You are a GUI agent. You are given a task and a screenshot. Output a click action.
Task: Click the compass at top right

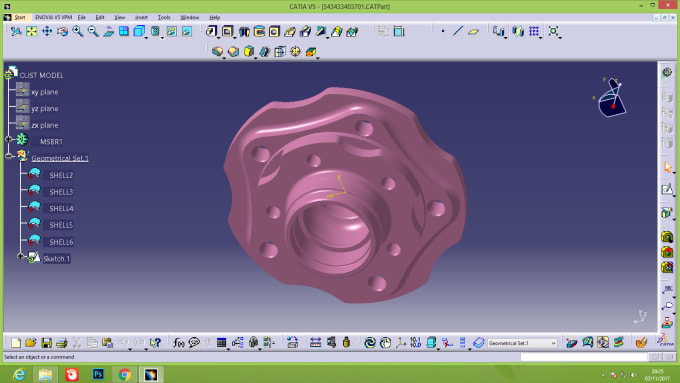click(x=611, y=98)
